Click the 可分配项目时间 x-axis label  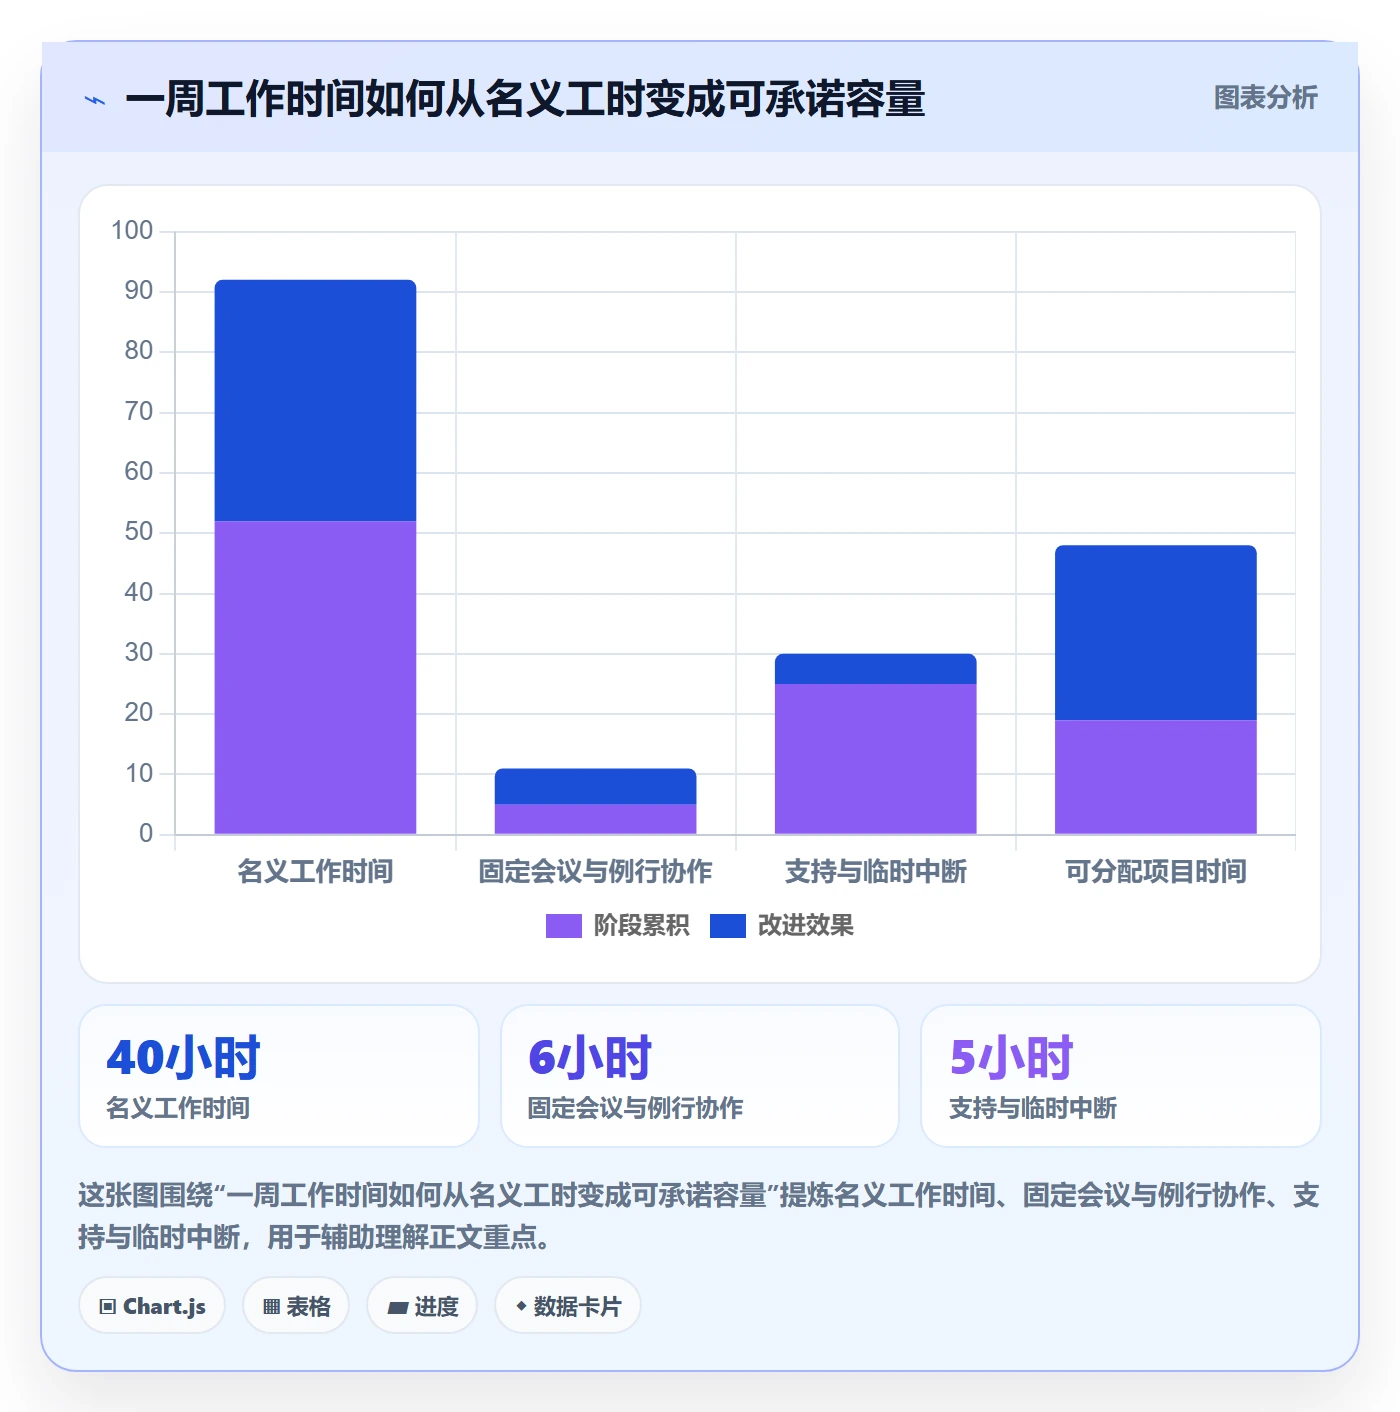pos(1156,872)
